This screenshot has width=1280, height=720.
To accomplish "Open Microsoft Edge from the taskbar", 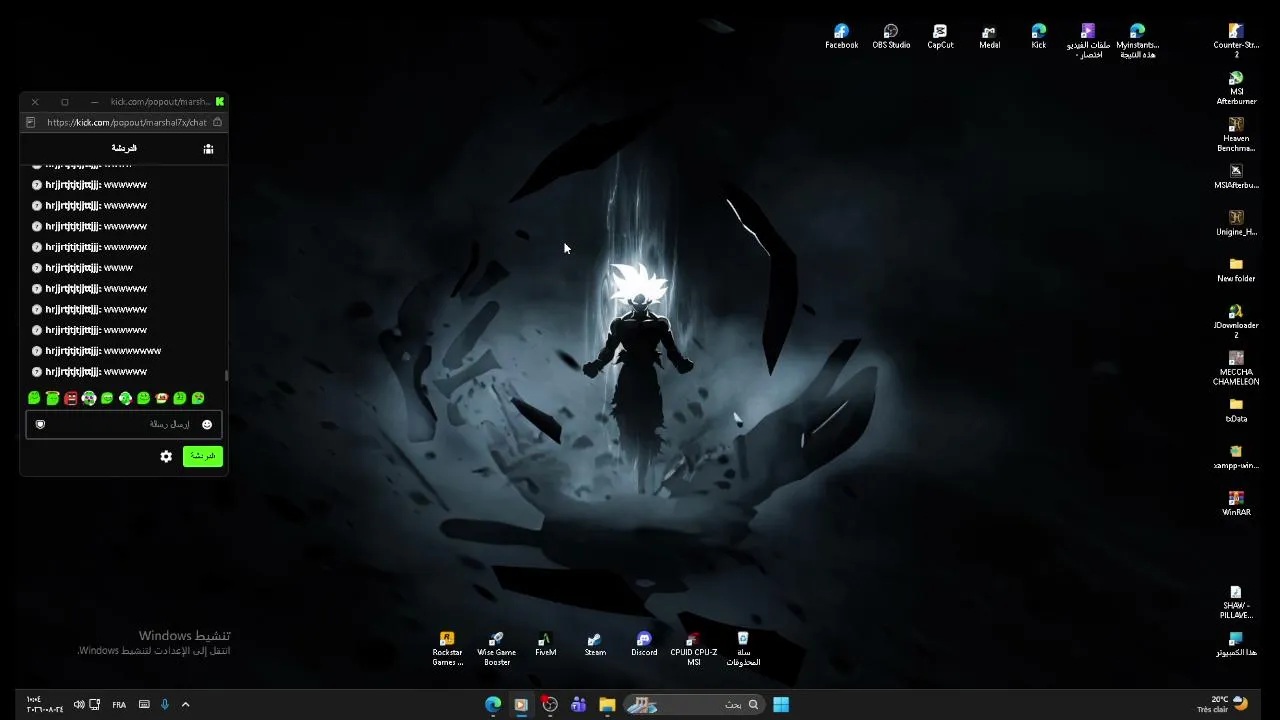I will [493, 705].
